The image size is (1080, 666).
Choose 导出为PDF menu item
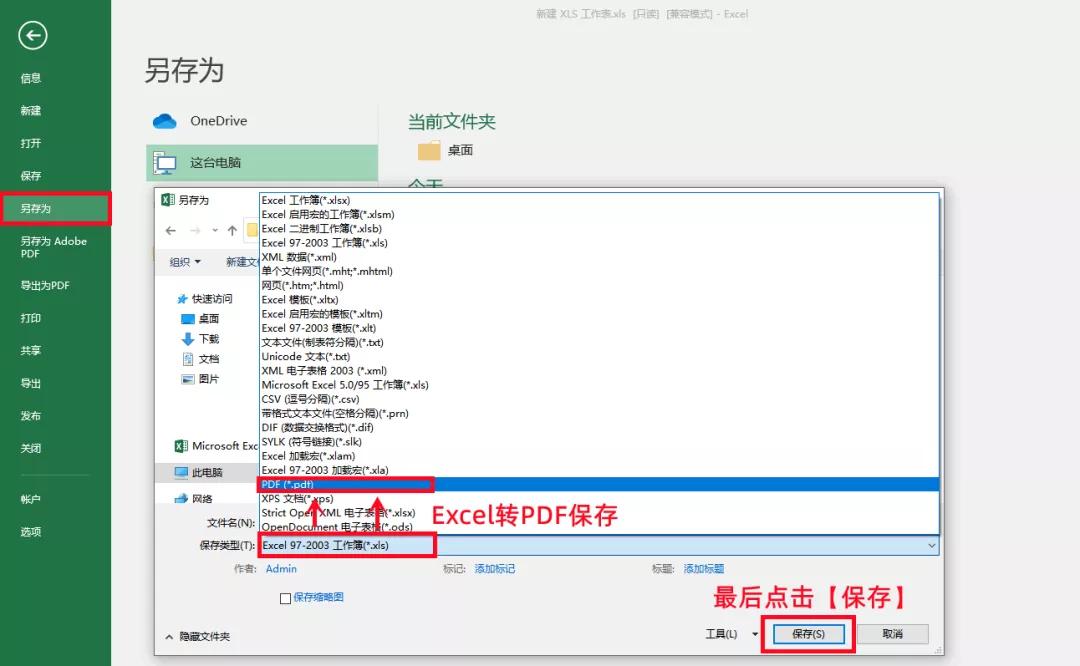click(45, 285)
